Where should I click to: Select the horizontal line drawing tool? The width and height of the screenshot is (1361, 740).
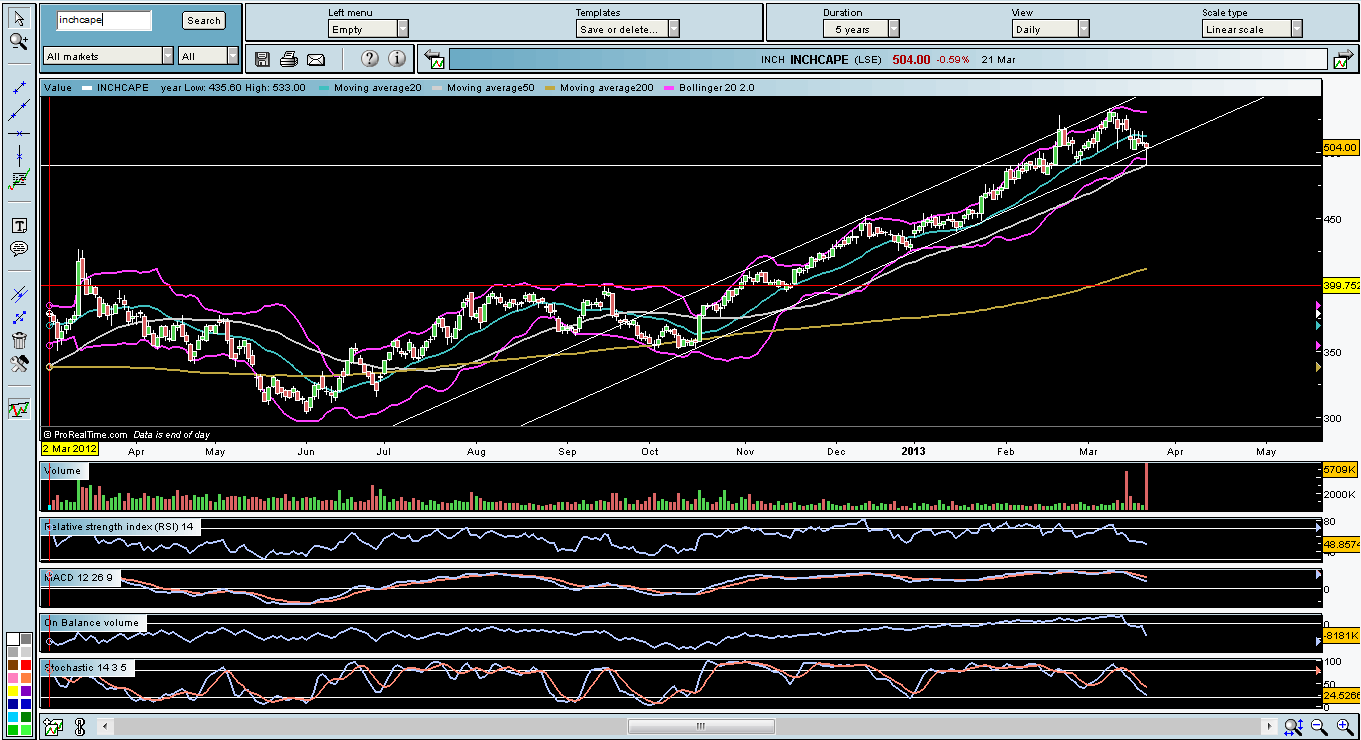pos(19,133)
